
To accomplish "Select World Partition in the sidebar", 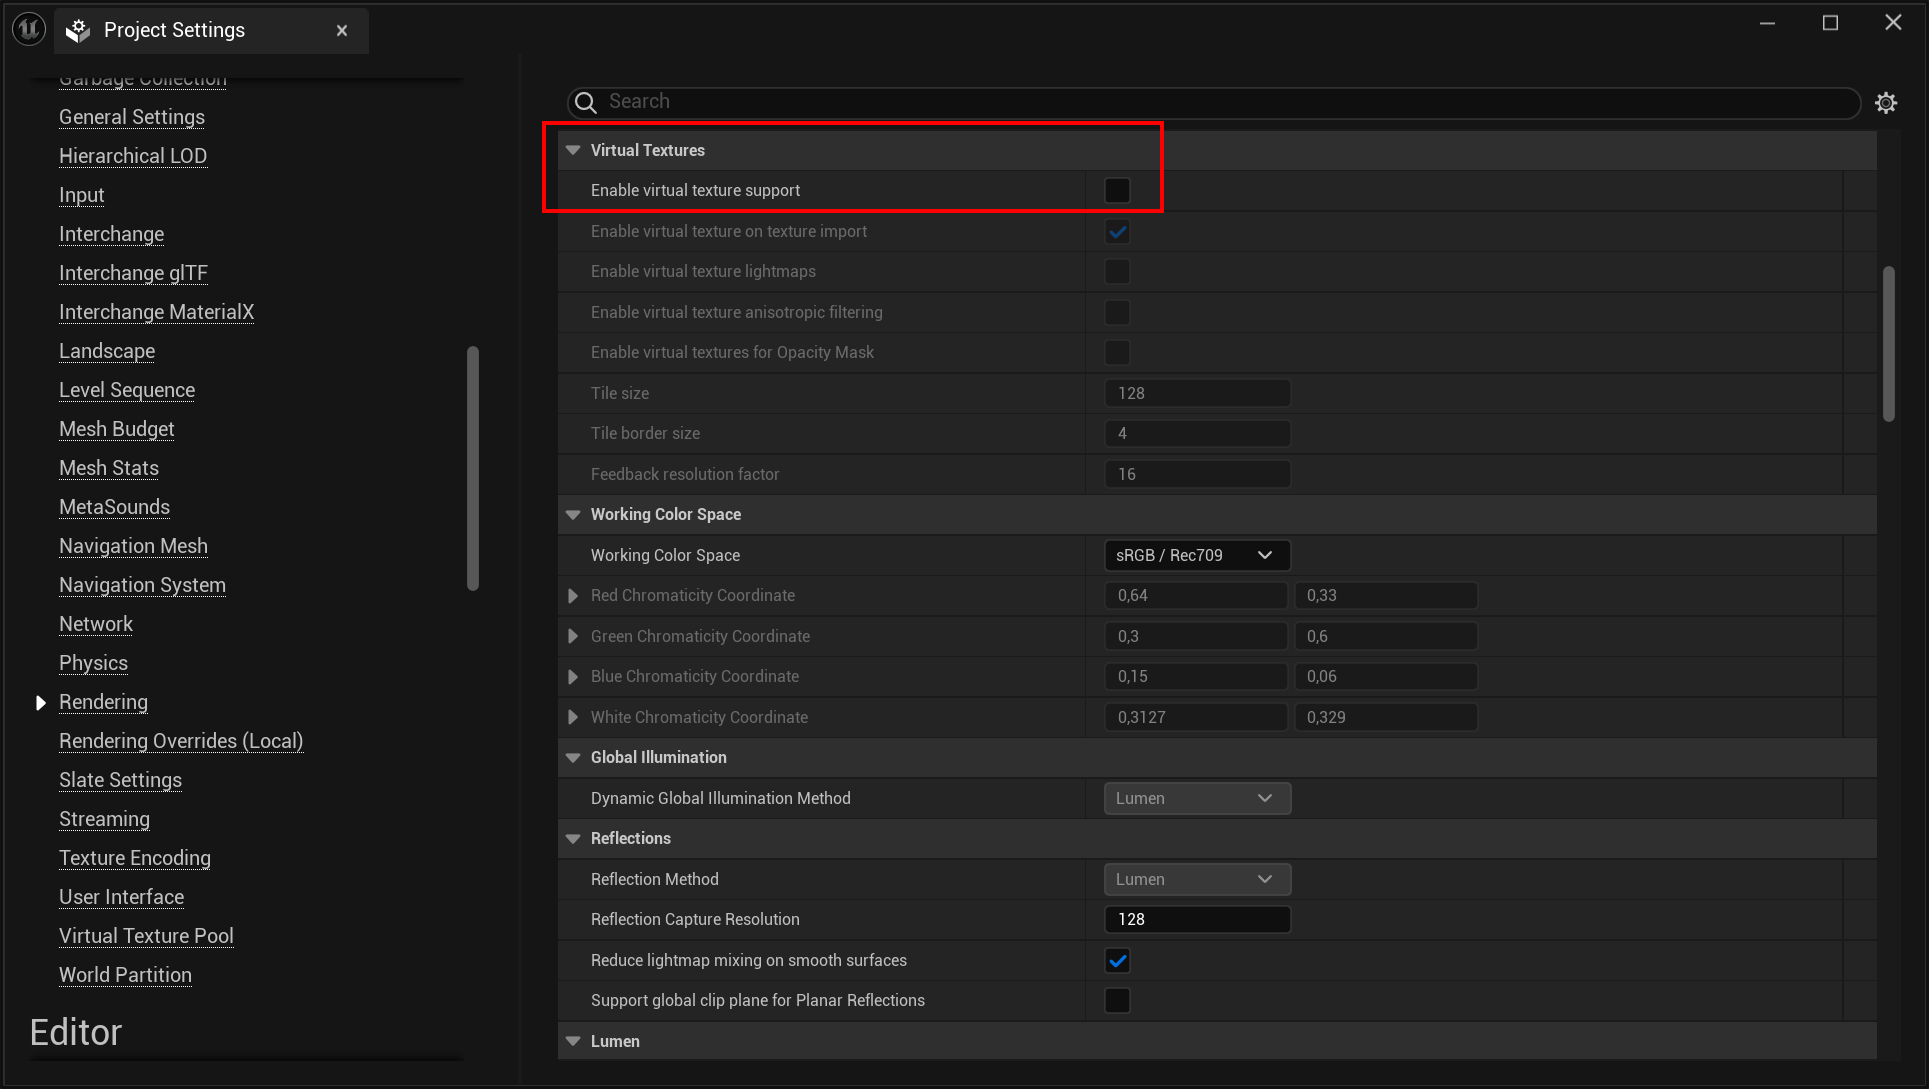I will click(125, 975).
